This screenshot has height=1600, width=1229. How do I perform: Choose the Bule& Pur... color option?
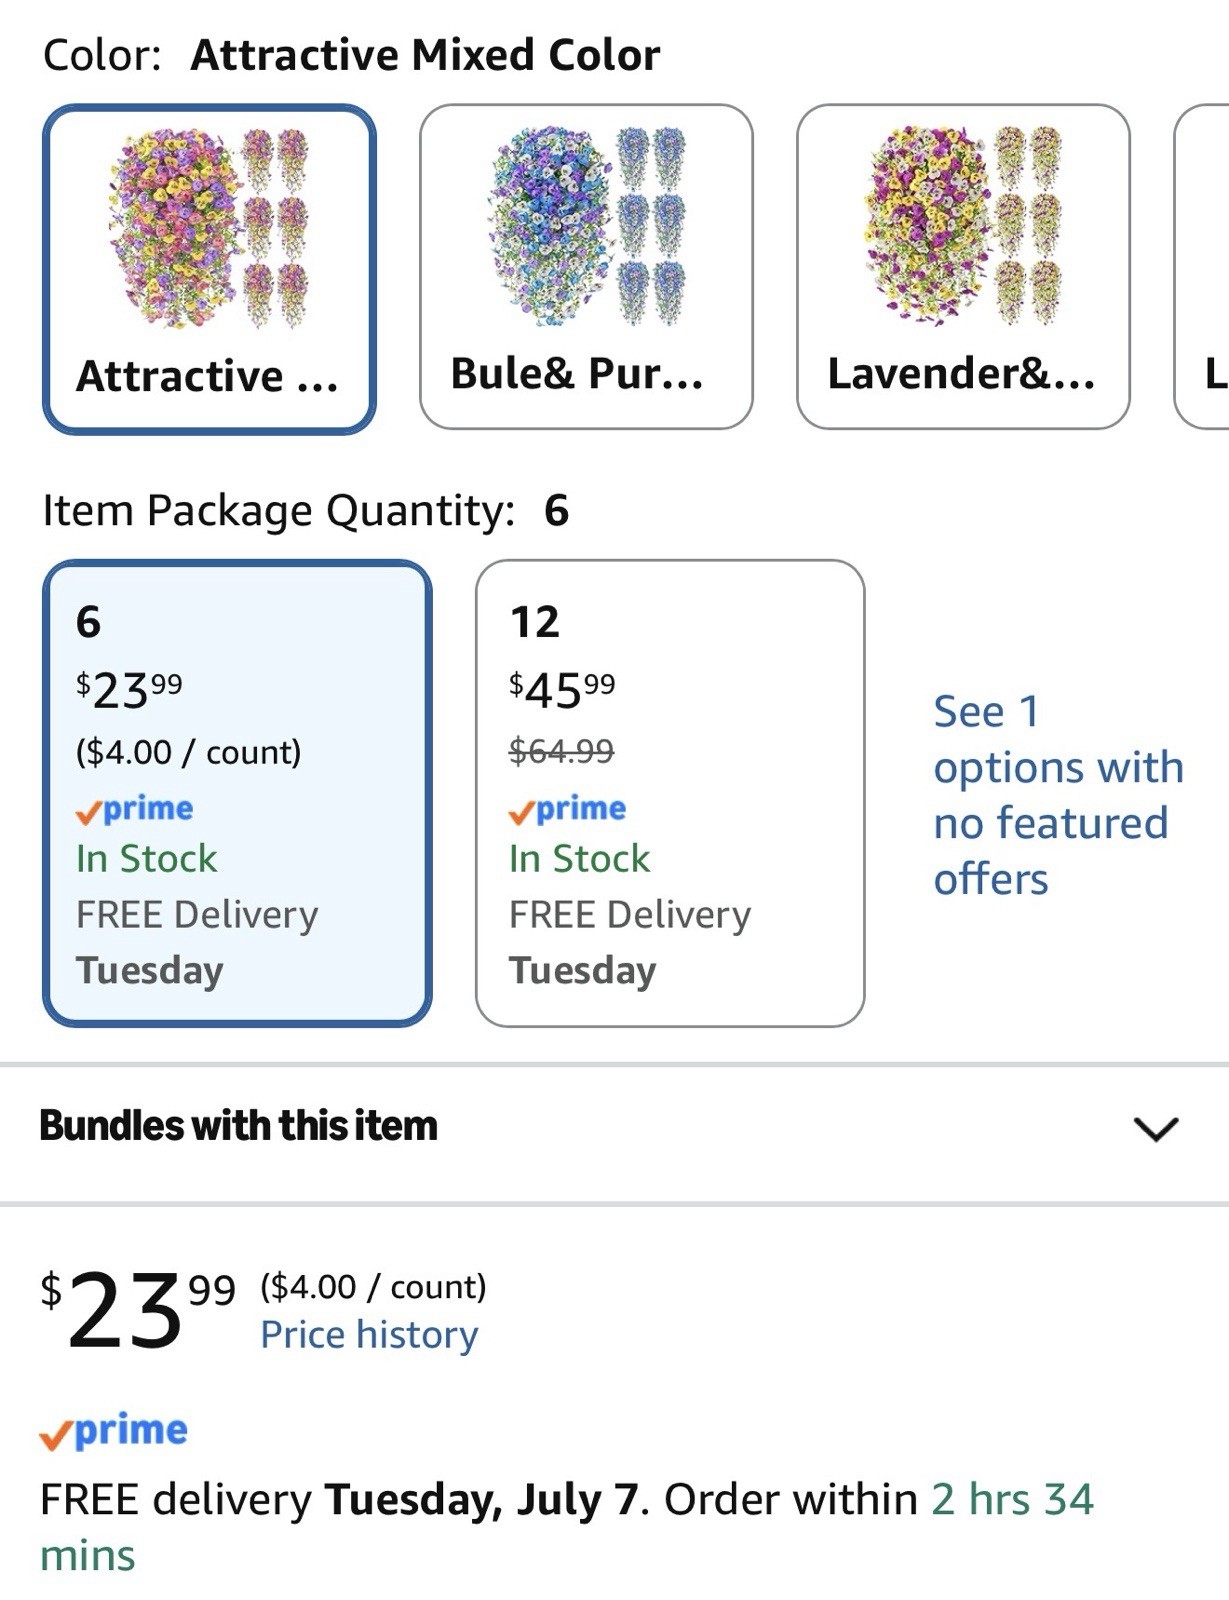pyautogui.click(x=586, y=267)
